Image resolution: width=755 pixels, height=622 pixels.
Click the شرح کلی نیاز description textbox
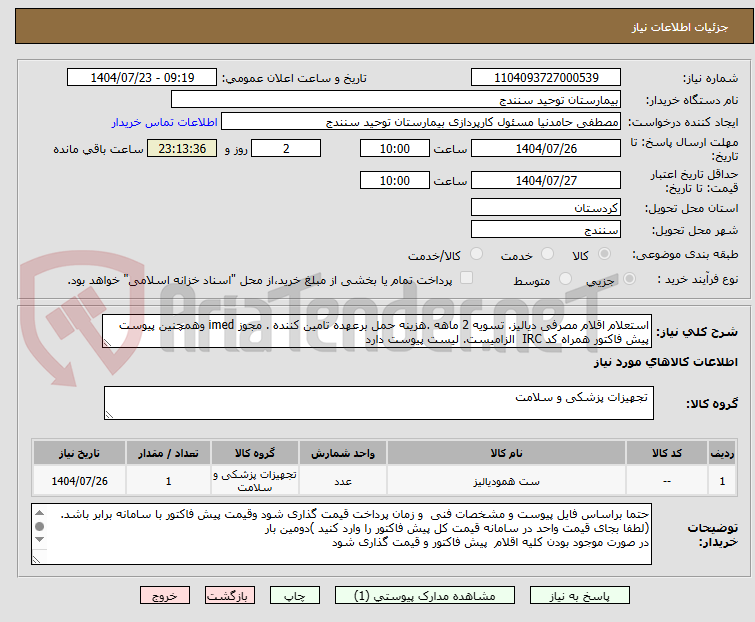(x=377, y=331)
